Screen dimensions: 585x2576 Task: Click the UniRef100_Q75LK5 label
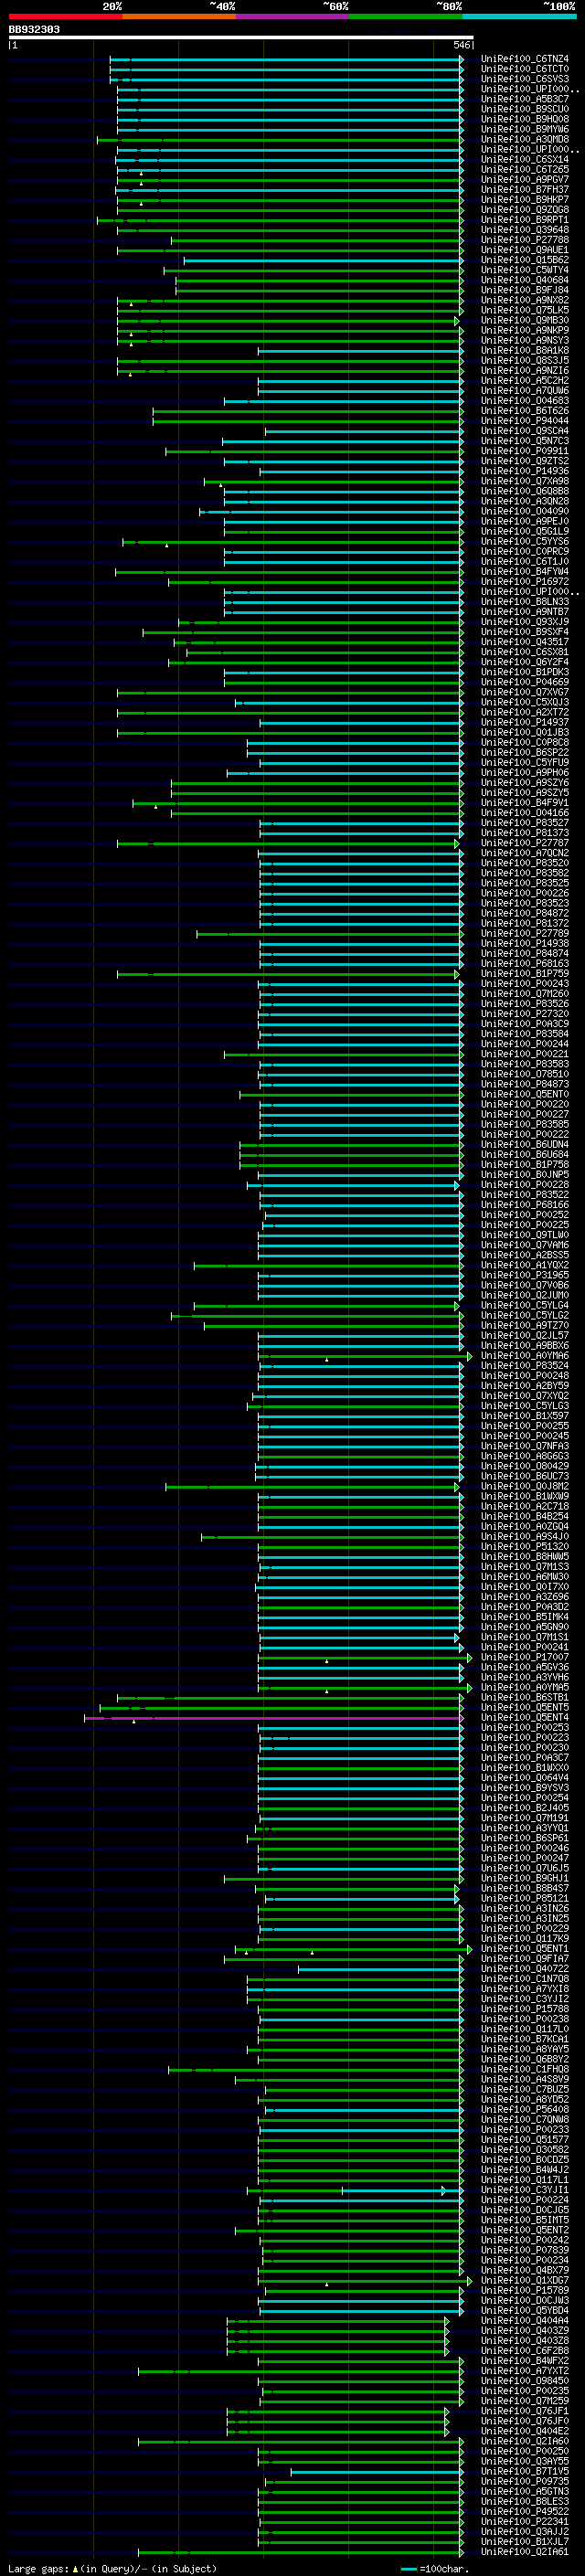coord(525,310)
